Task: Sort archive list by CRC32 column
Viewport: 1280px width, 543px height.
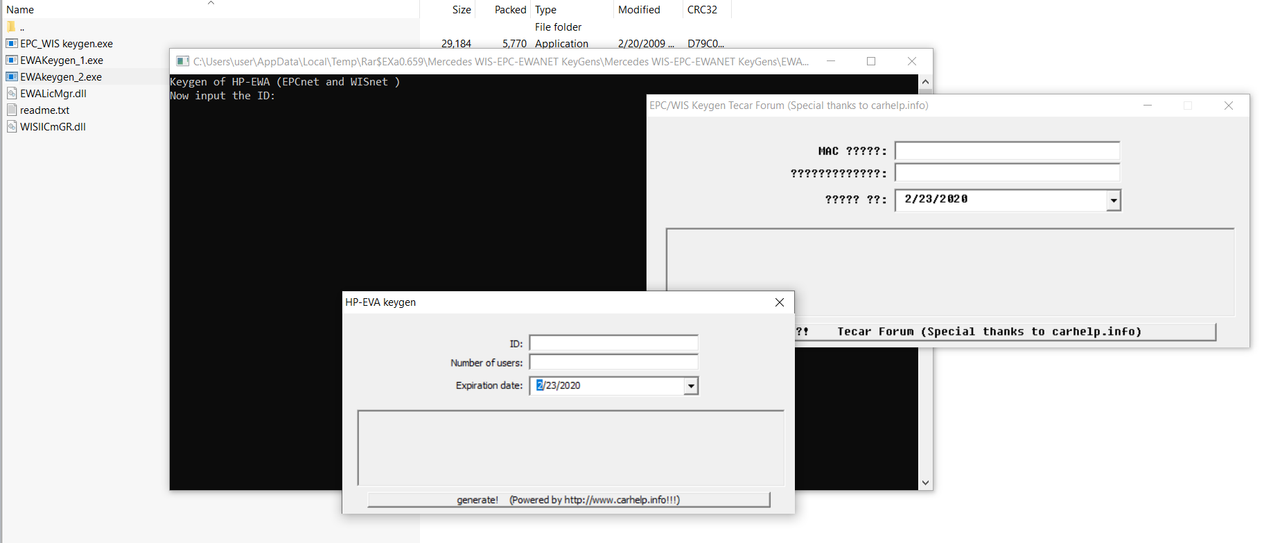Action: coord(703,10)
